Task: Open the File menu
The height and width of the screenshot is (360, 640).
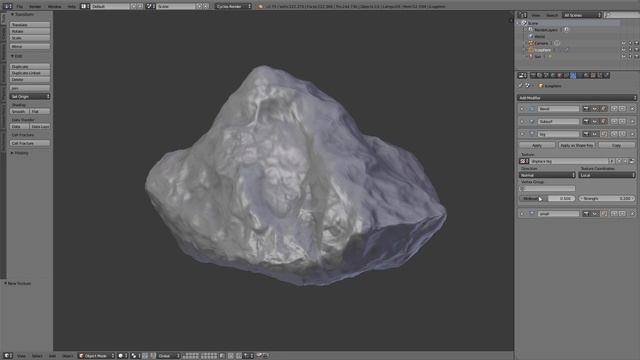Action: click(x=20, y=6)
